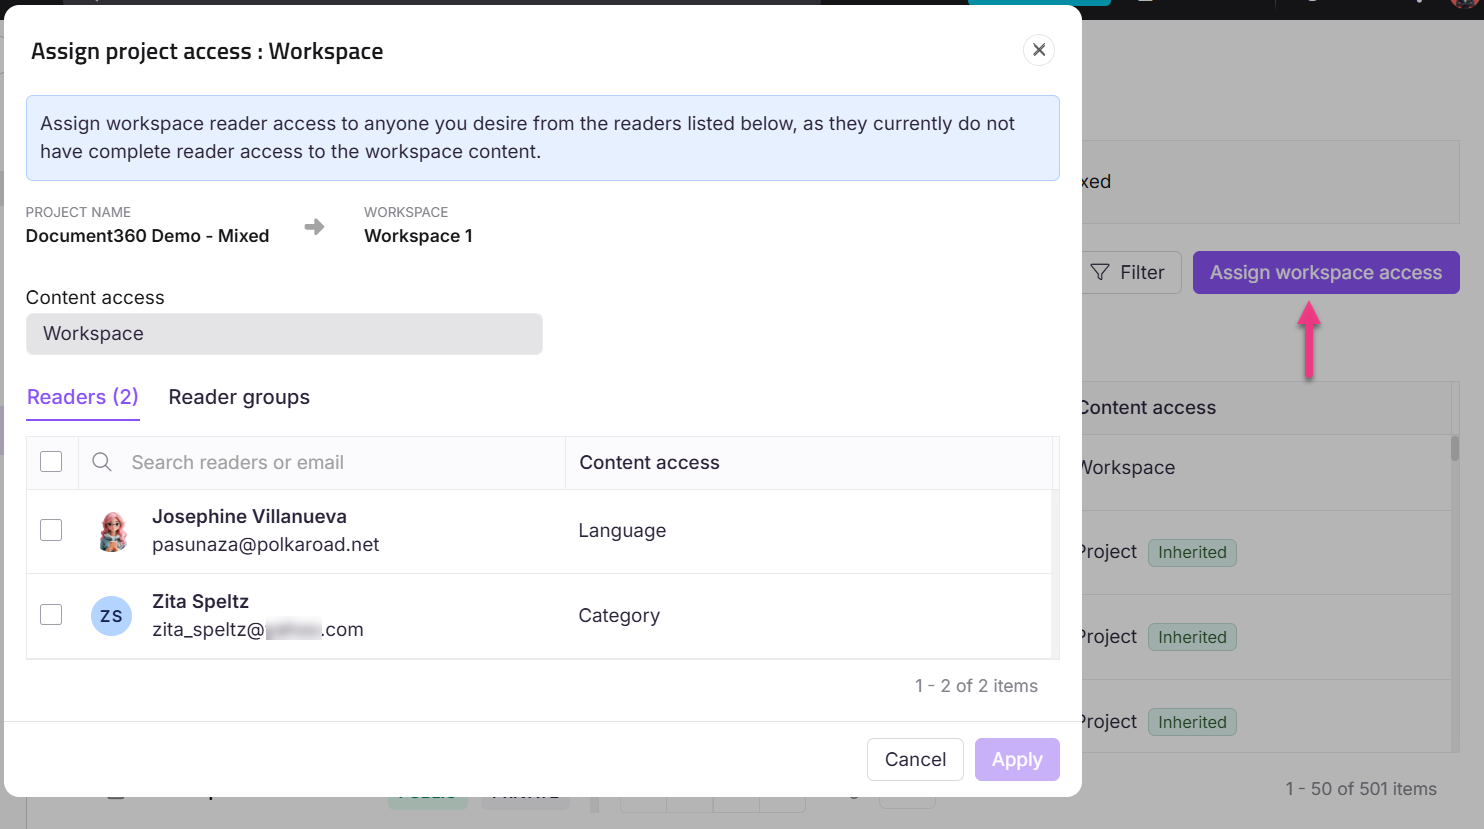
Task: Click the Filter funnel icon
Action: 1100,272
